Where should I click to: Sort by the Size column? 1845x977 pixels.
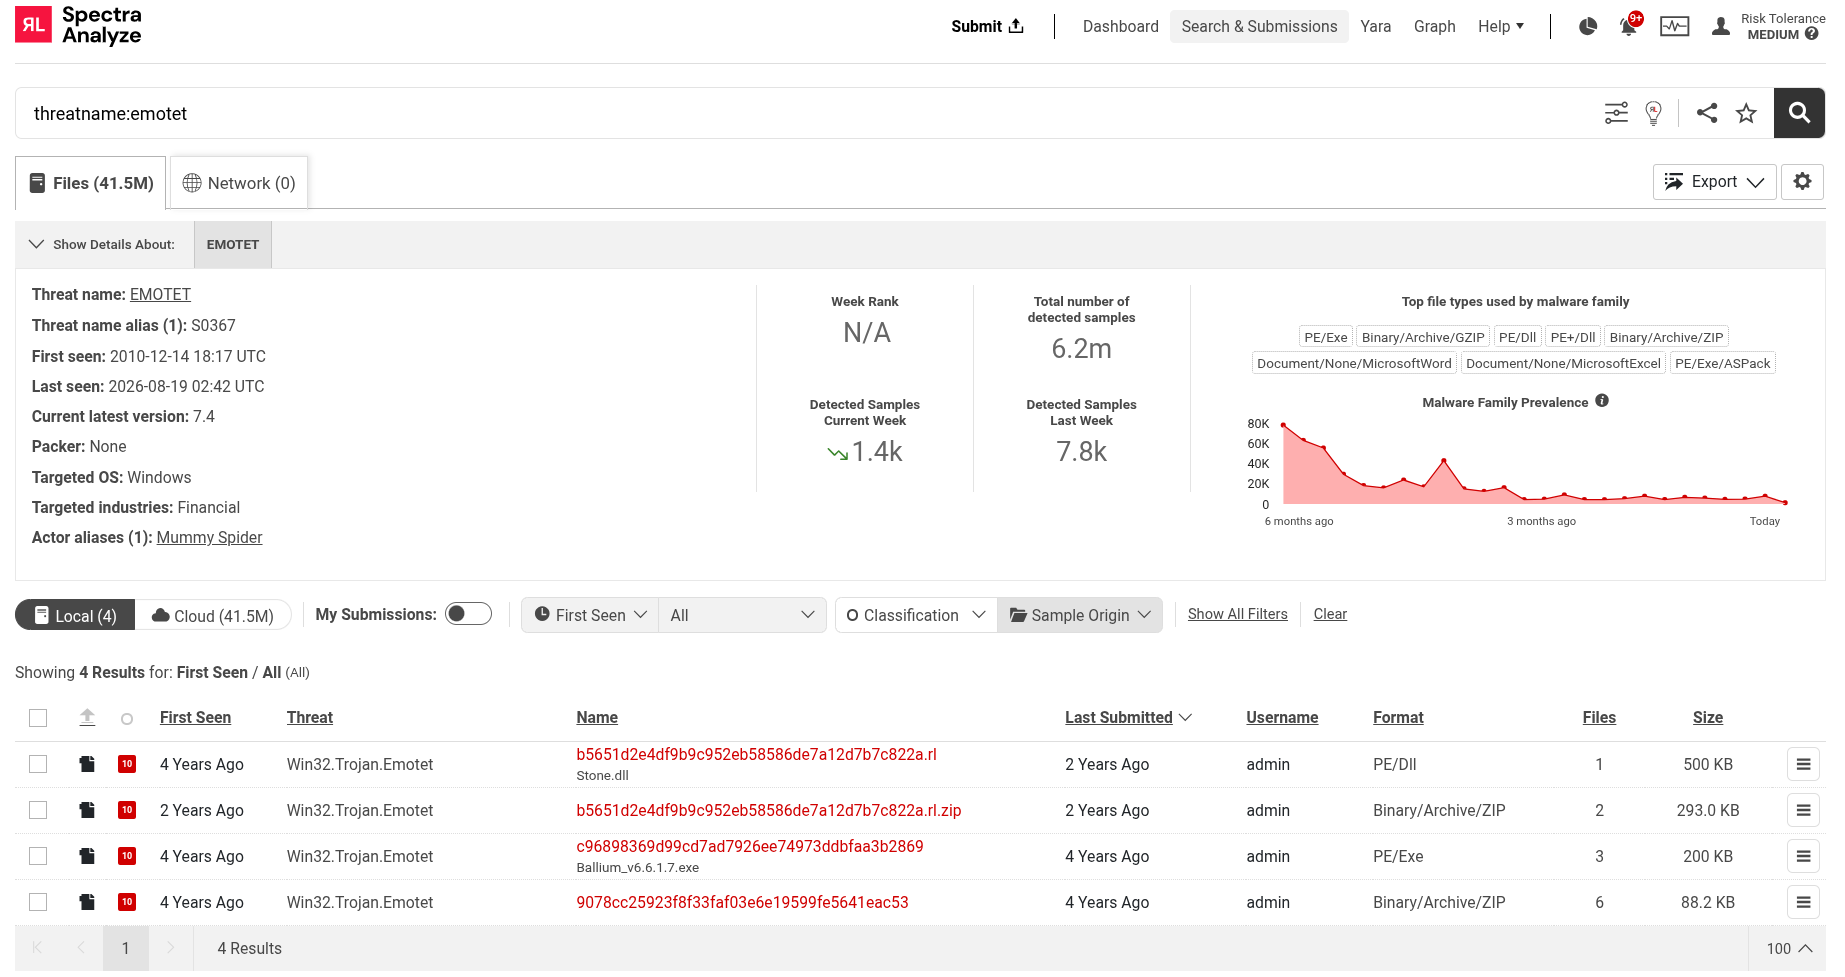coord(1708,717)
